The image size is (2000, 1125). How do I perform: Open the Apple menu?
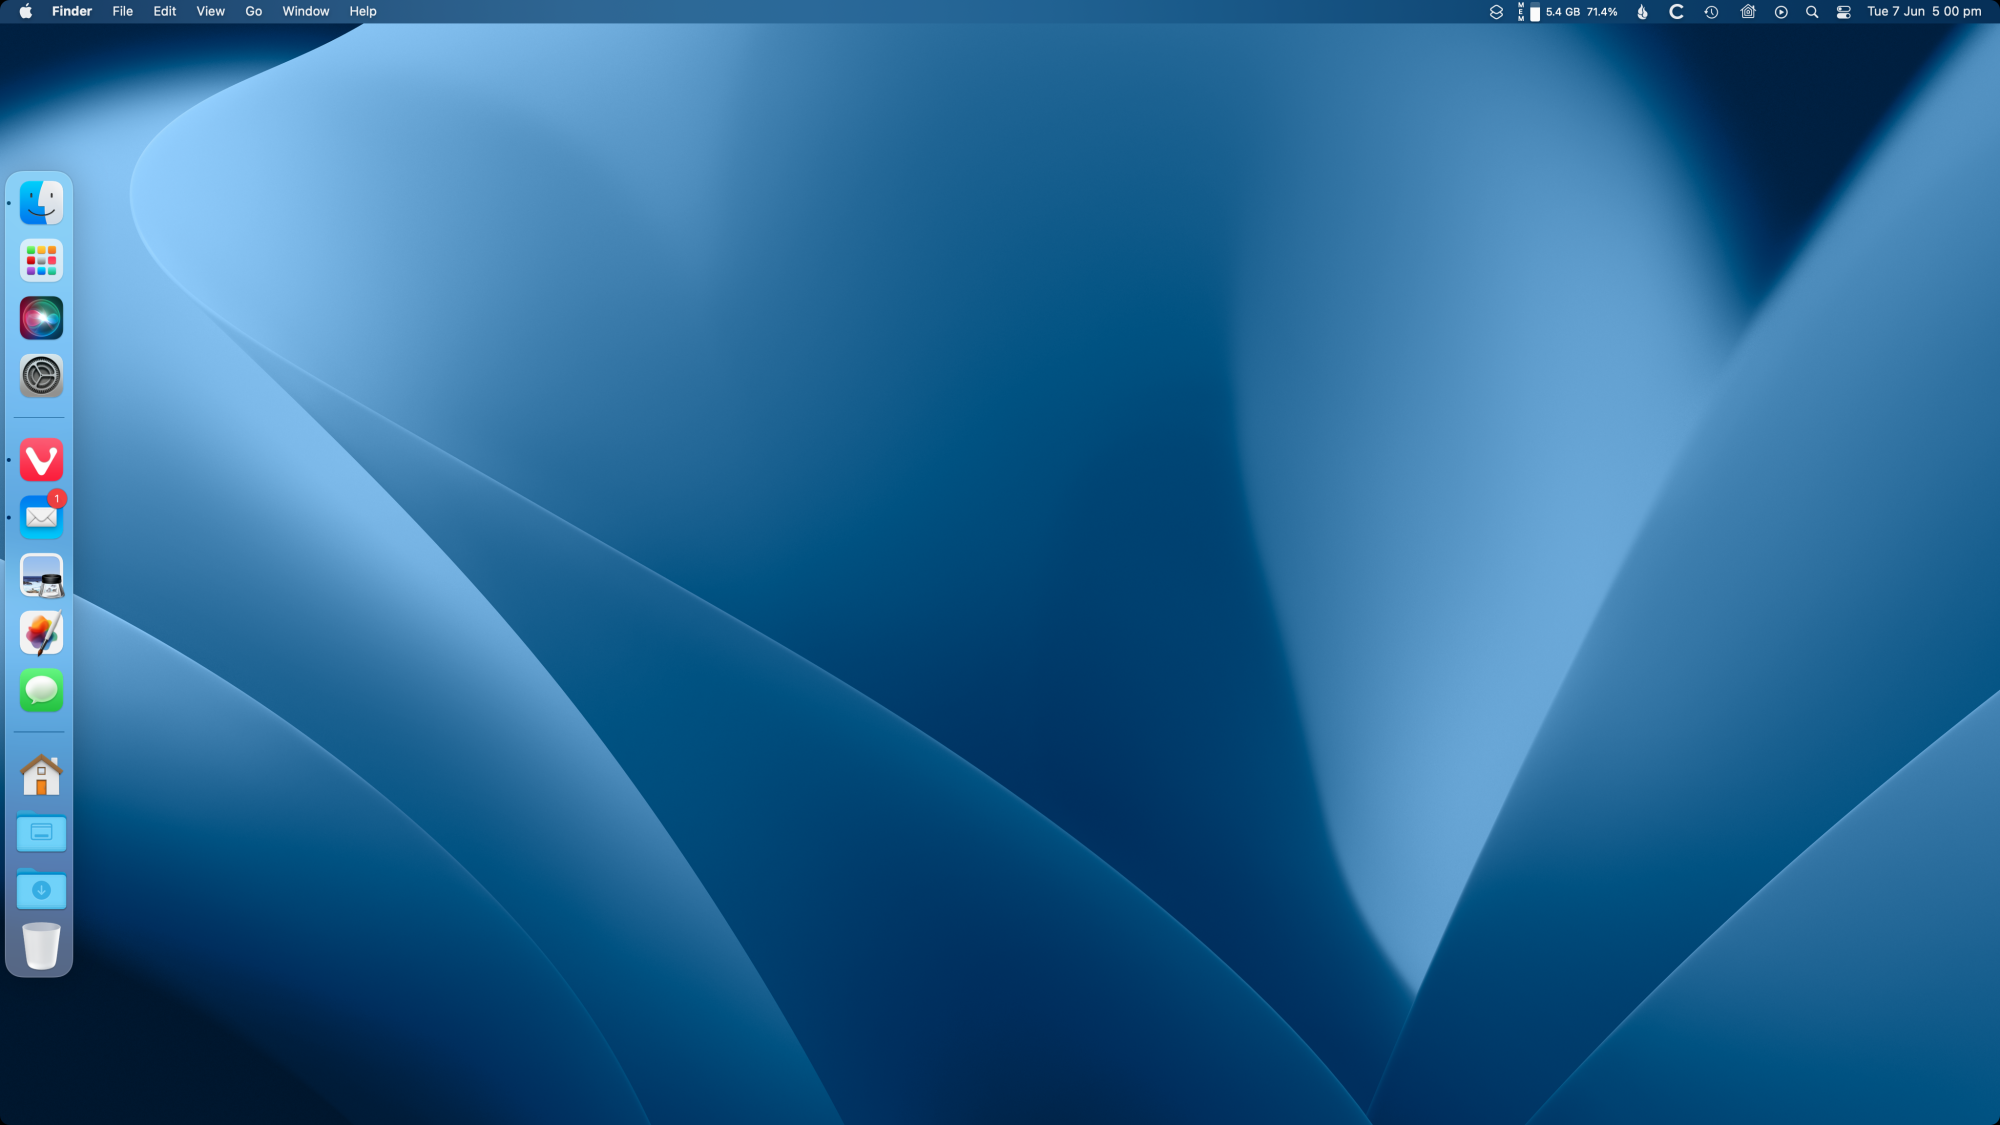pyautogui.click(x=25, y=12)
